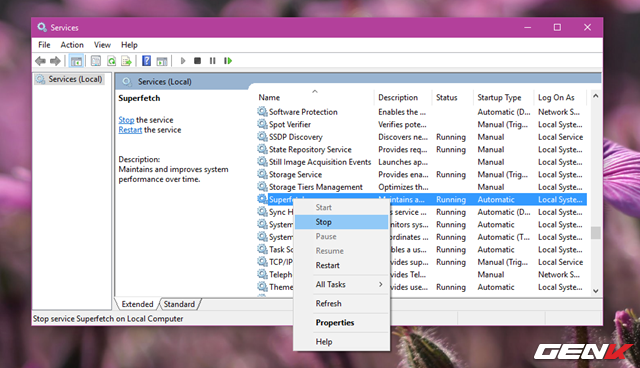Choose Restart in the context menu
Viewport: 640px width, 368px height.
pyautogui.click(x=341, y=265)
